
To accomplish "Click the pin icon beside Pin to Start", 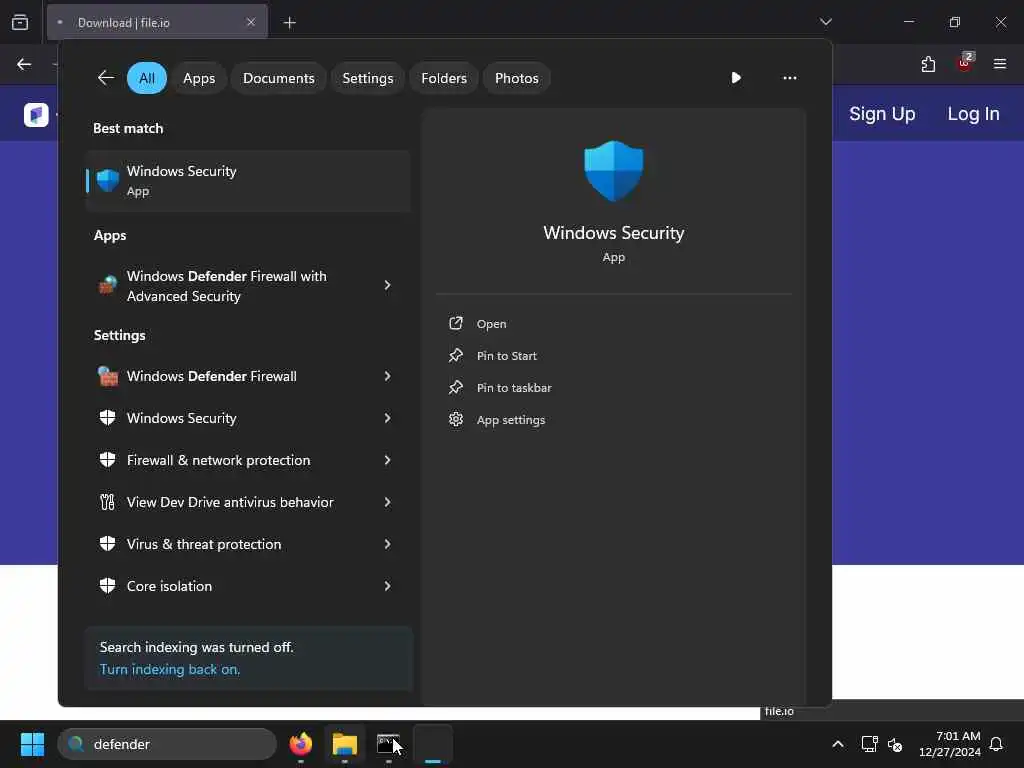I will [x=456, y=355].
